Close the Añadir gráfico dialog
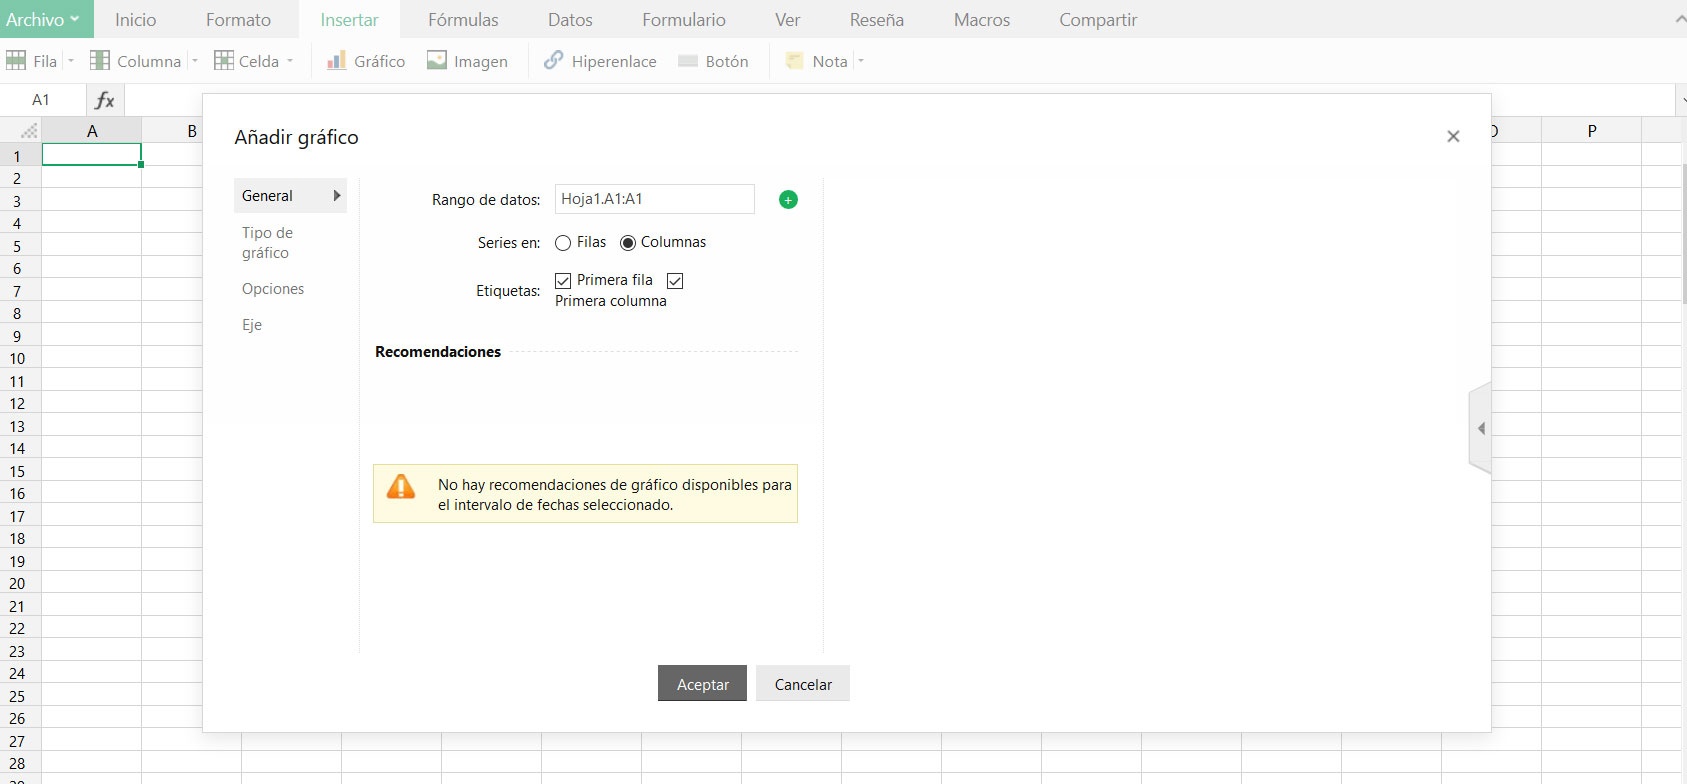Image resolution: width=1687 pixels, height=784 pixels. click(x=1453, y=136)
